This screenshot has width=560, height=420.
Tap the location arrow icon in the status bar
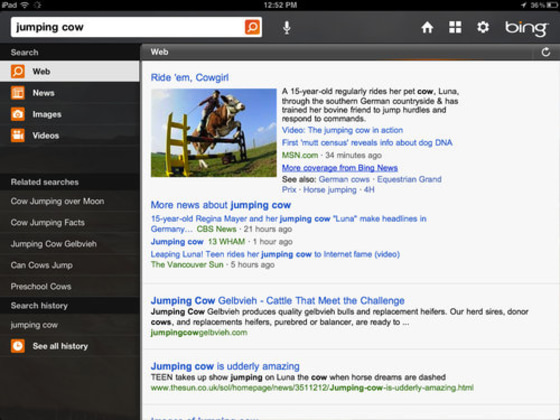pyautogui.click(x=524, y=5)
